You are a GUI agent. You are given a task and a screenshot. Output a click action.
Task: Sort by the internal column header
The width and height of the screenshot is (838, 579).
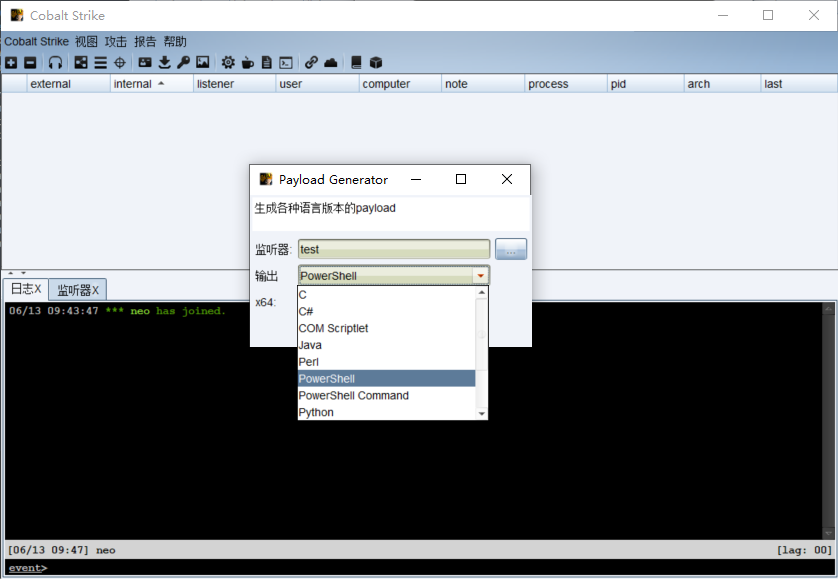click(x=151, y=84)
